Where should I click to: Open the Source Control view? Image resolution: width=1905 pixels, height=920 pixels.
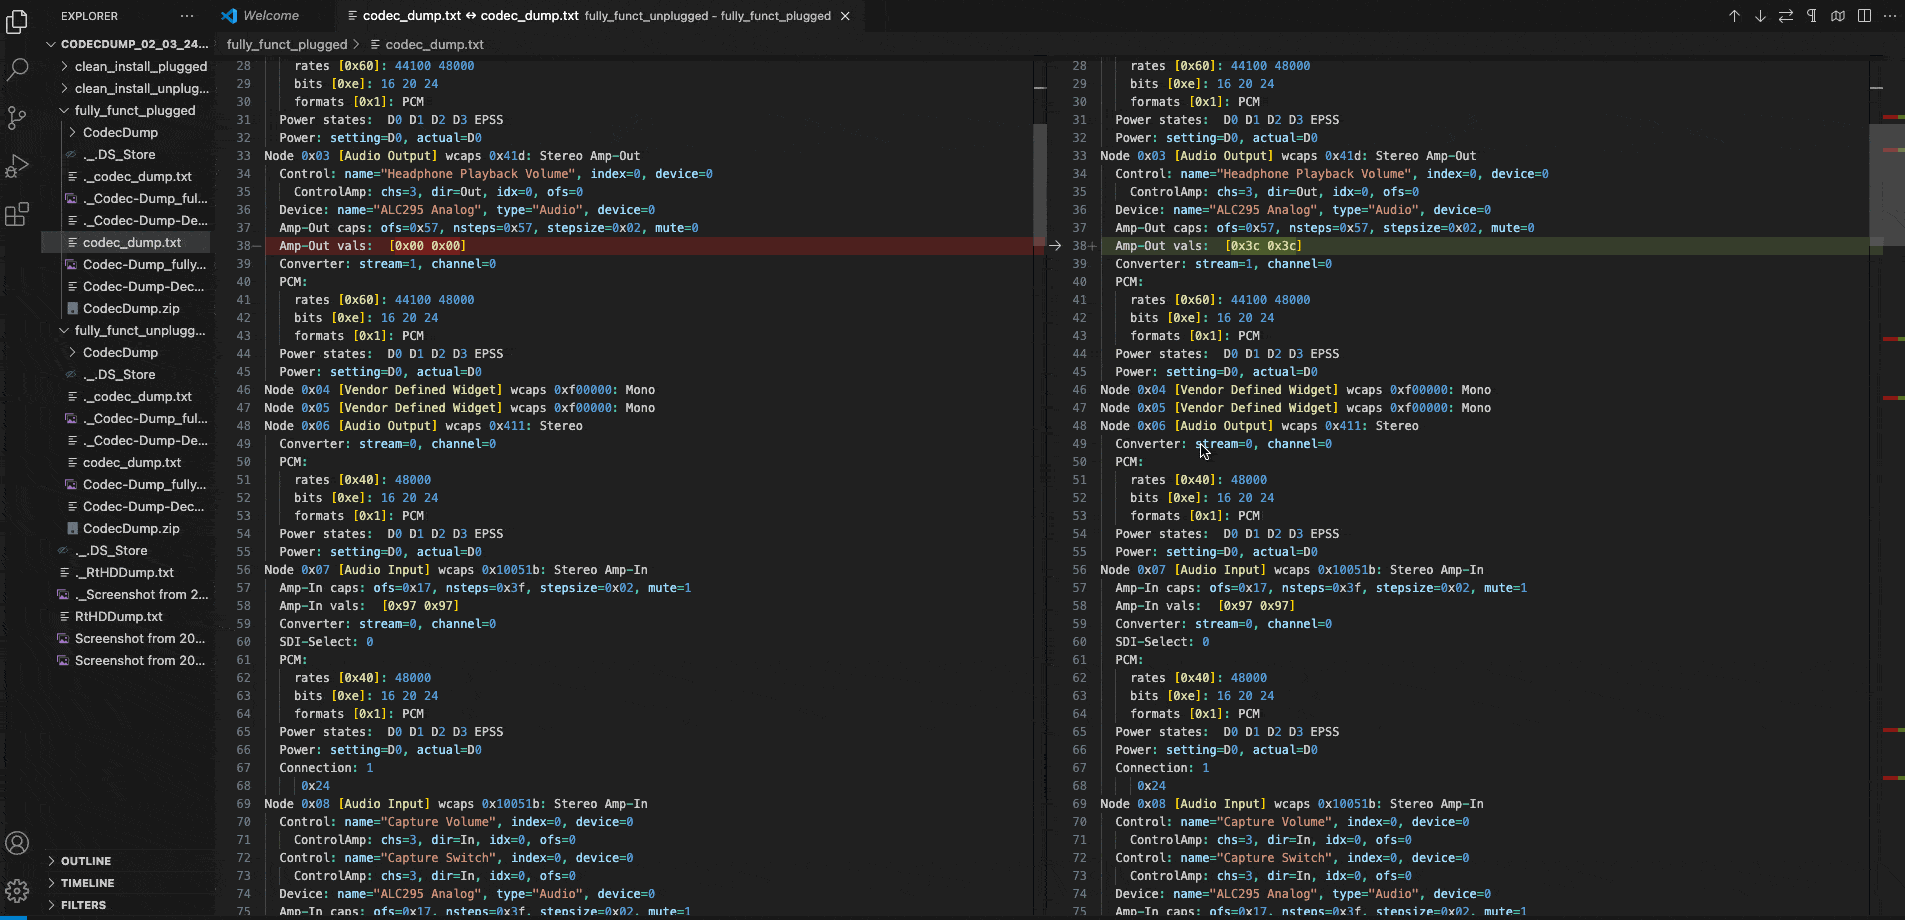(x=17, y=118)
